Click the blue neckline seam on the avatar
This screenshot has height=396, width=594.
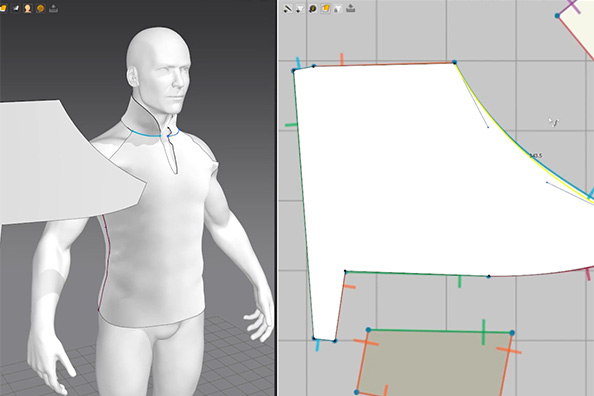(x=145, y=133)
